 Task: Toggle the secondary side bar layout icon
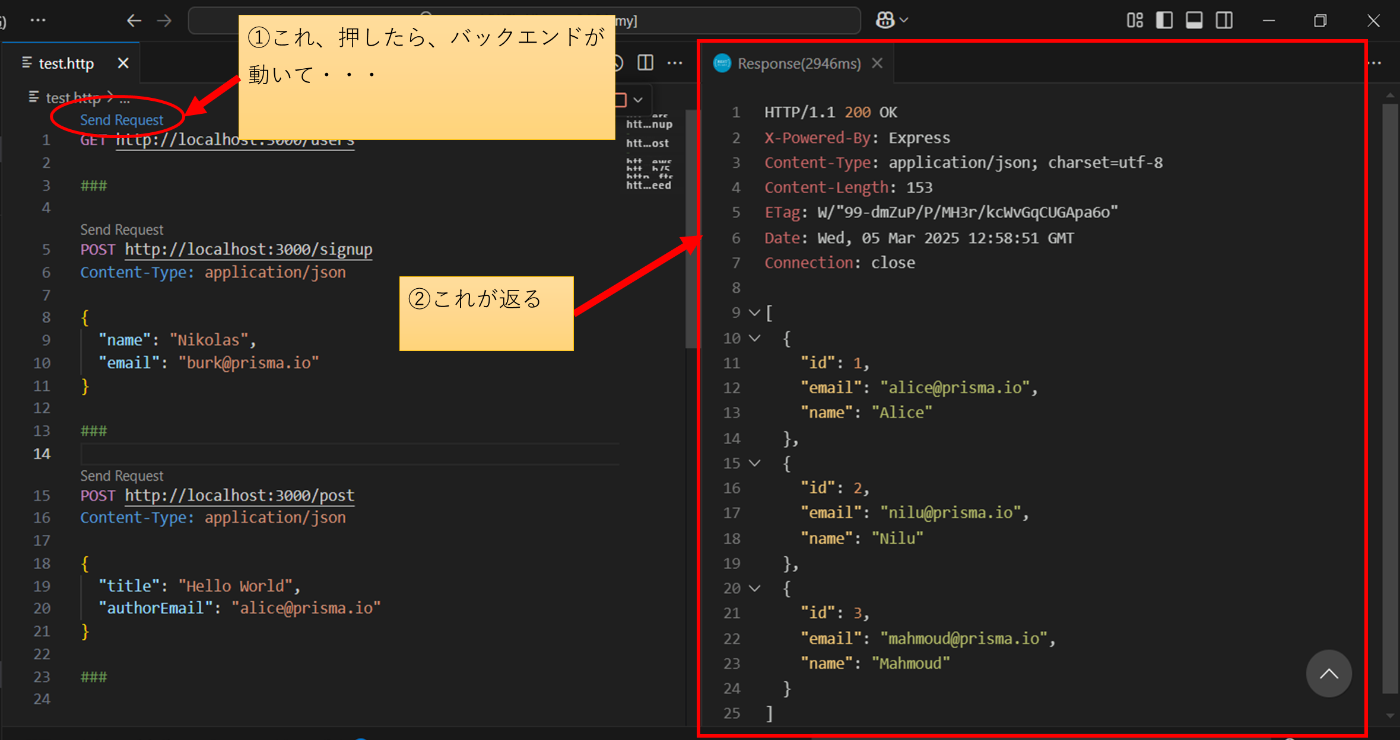click(x=1224, y=20)
